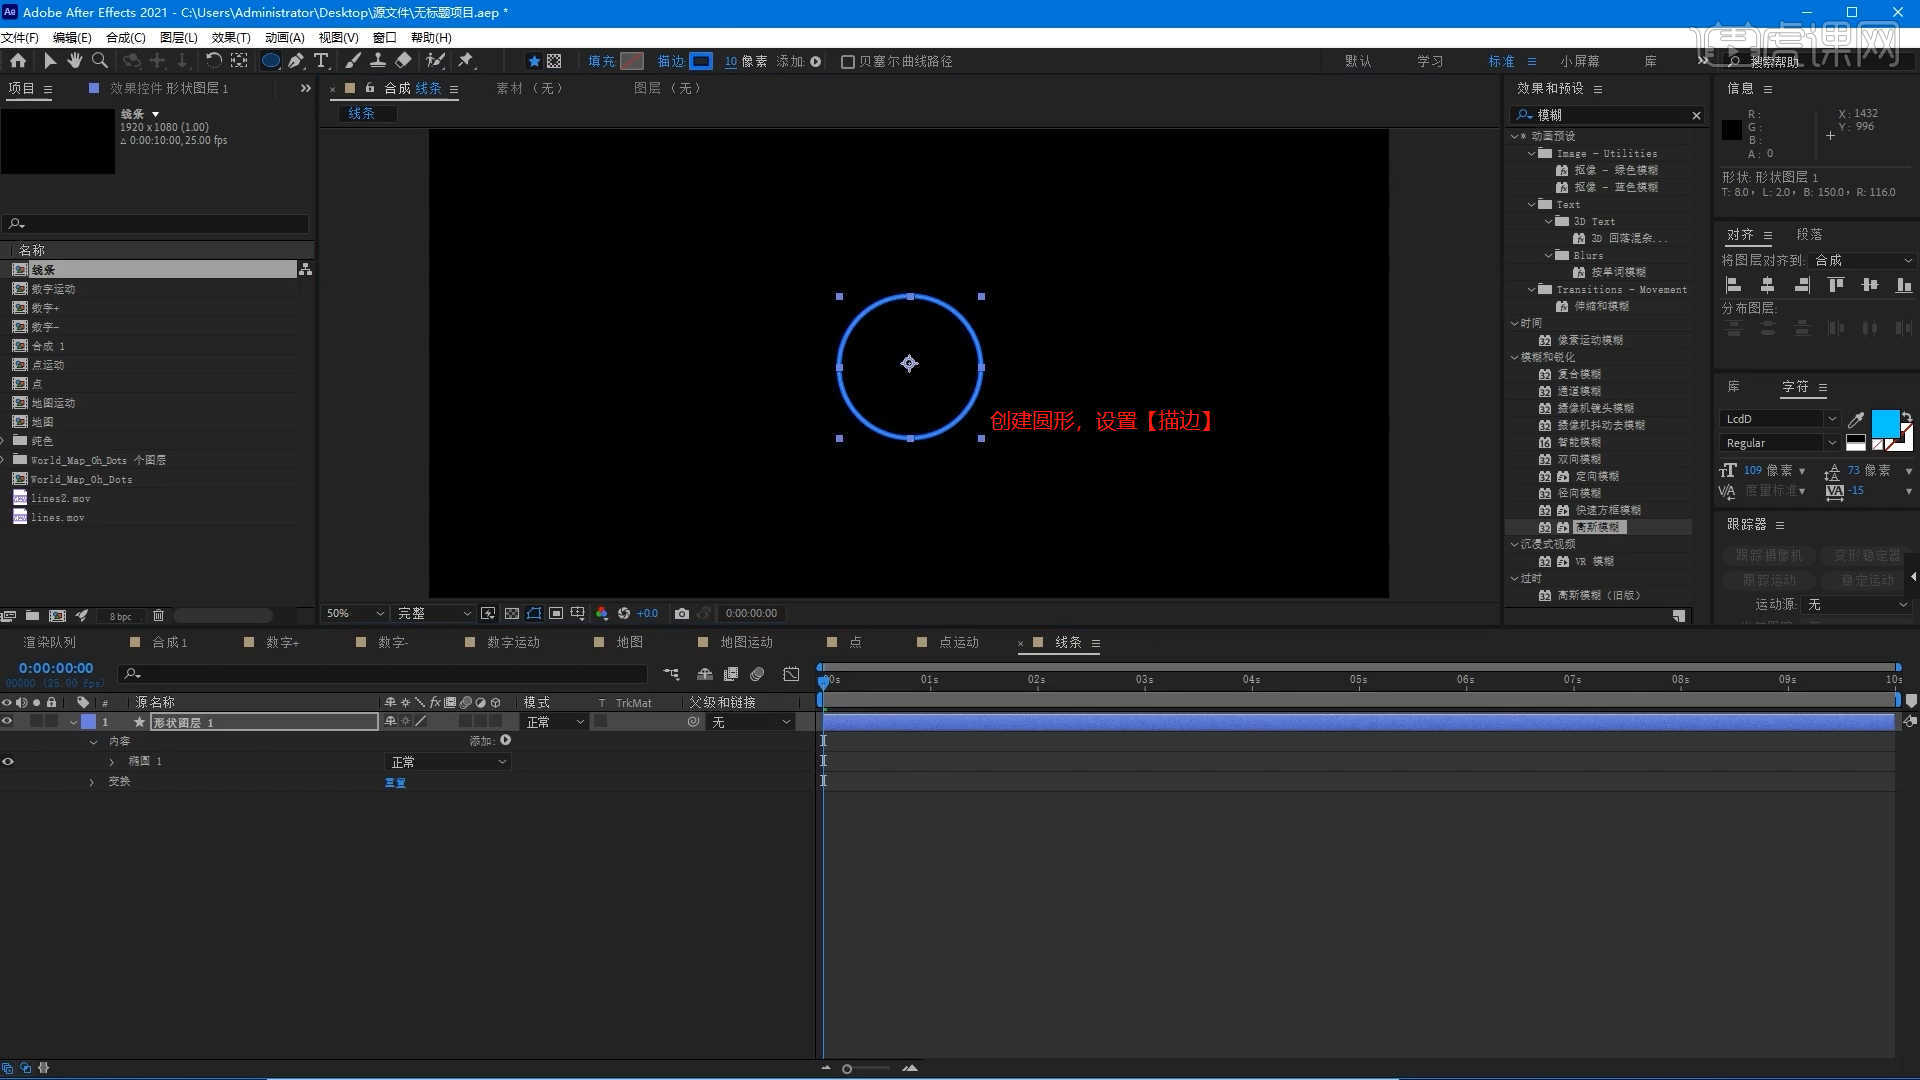
Task: Click the 重置 link for 变换
Action: pos(395,782)
